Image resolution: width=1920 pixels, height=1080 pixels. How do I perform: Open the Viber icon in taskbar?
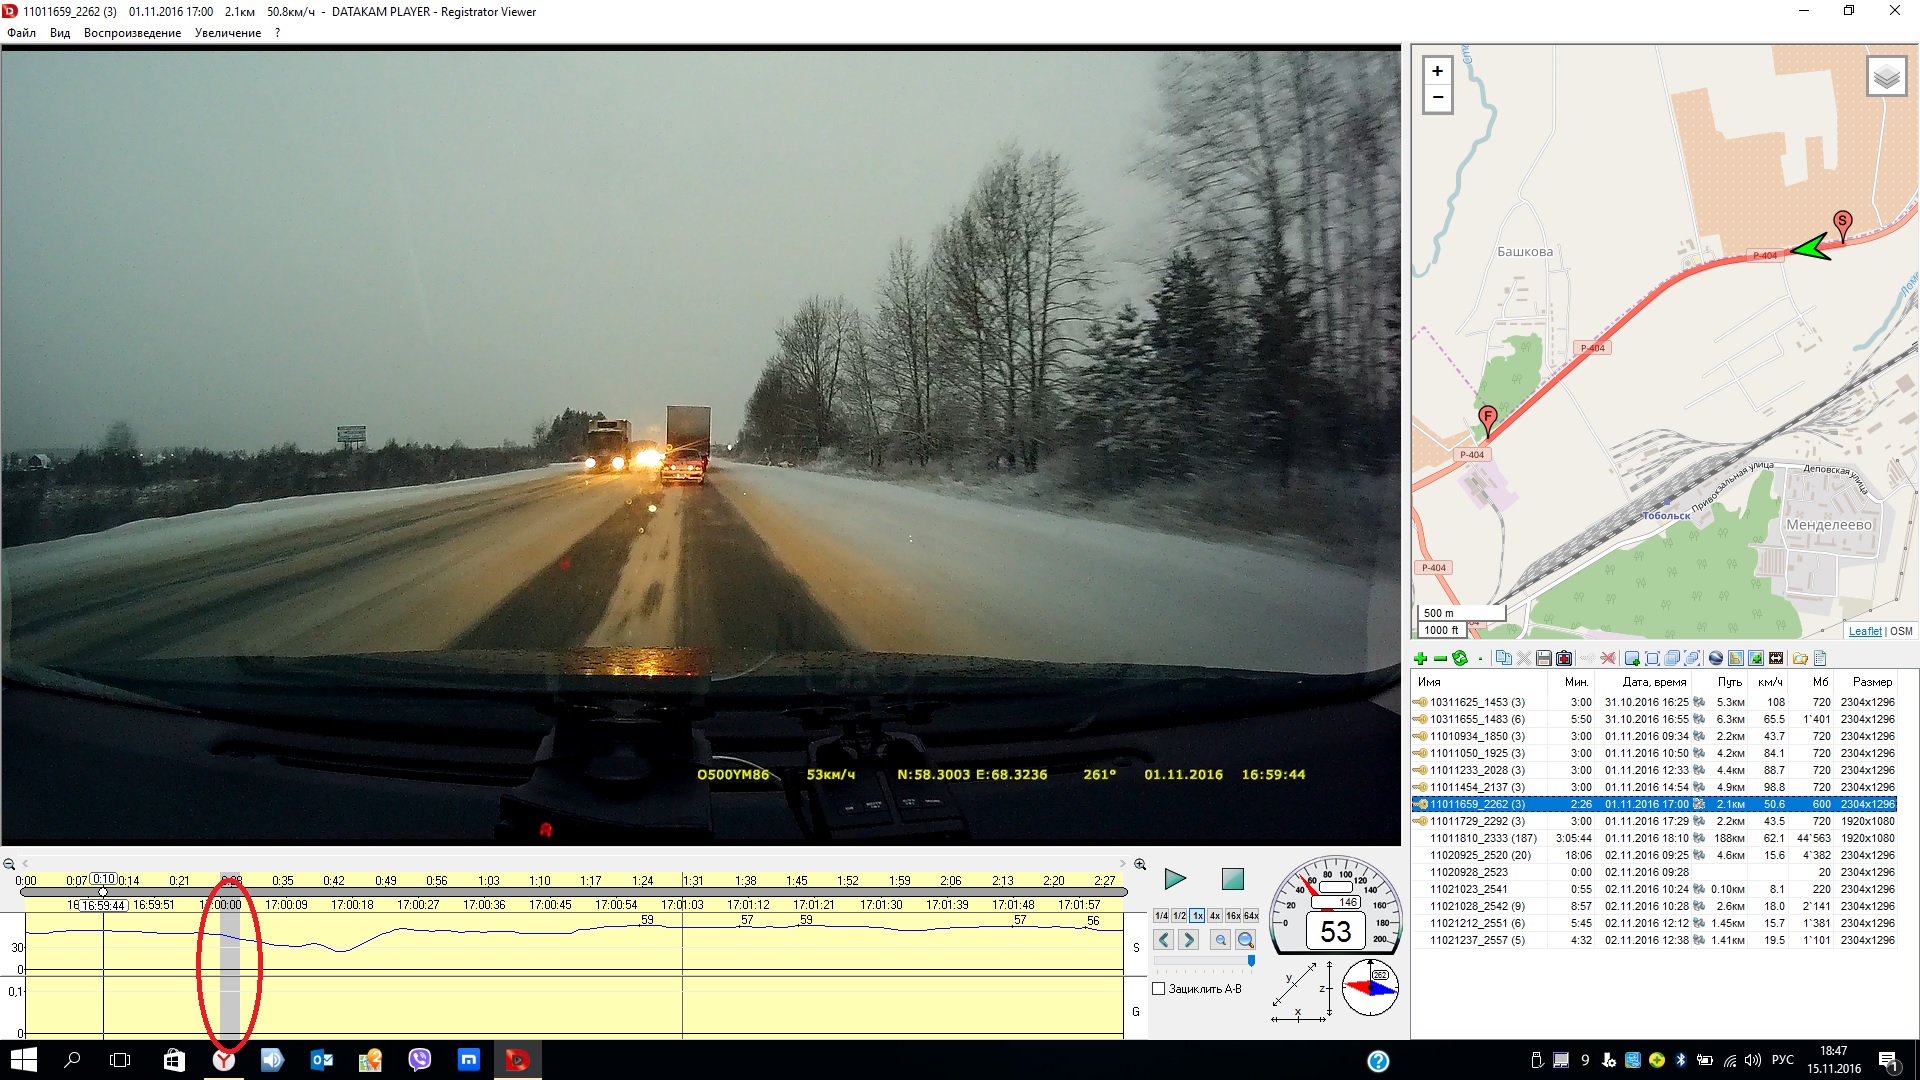pos(419,1060)
